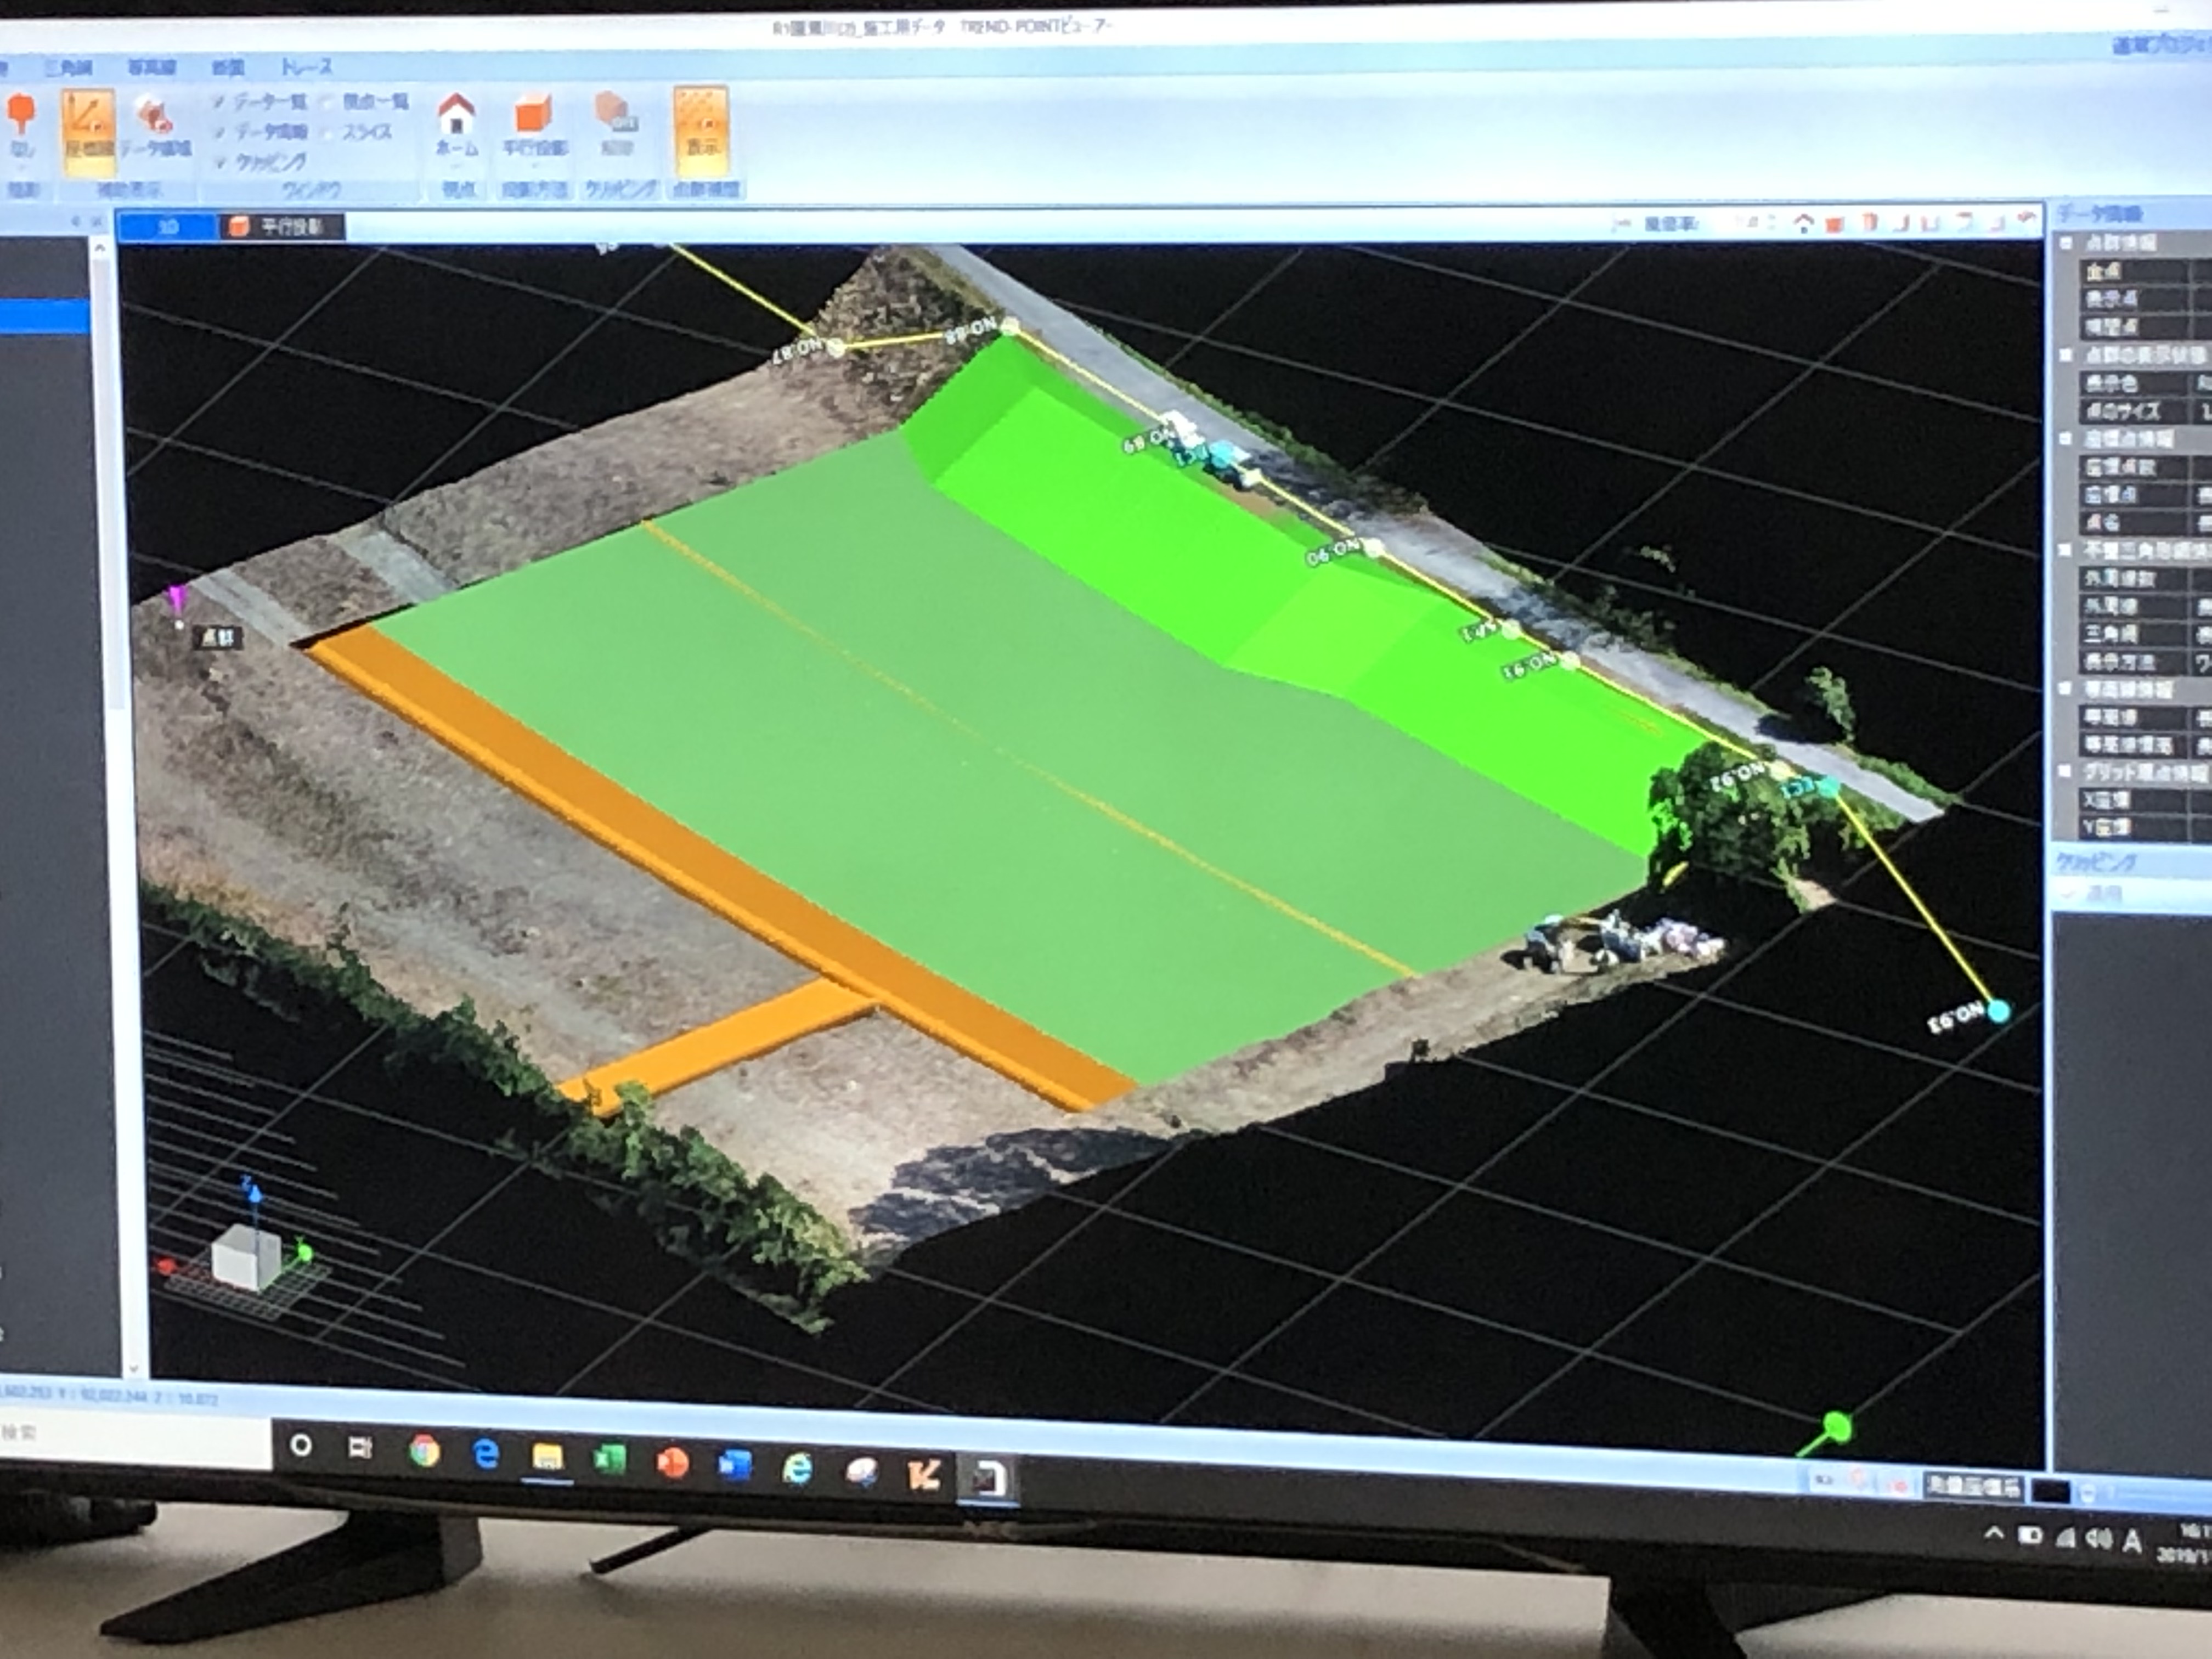
Task: Select the NO.87 survey point marker
Action: pos(836,348)
